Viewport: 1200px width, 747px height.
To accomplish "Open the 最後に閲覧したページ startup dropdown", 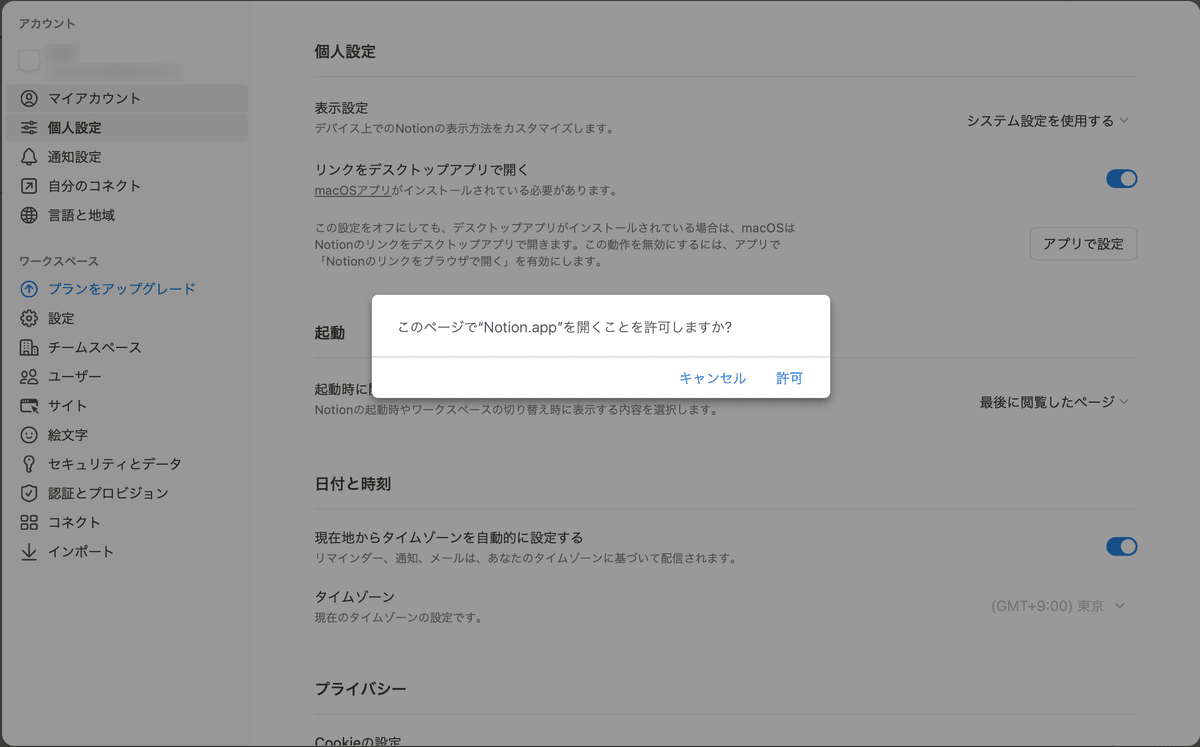I will point(1054,402).
